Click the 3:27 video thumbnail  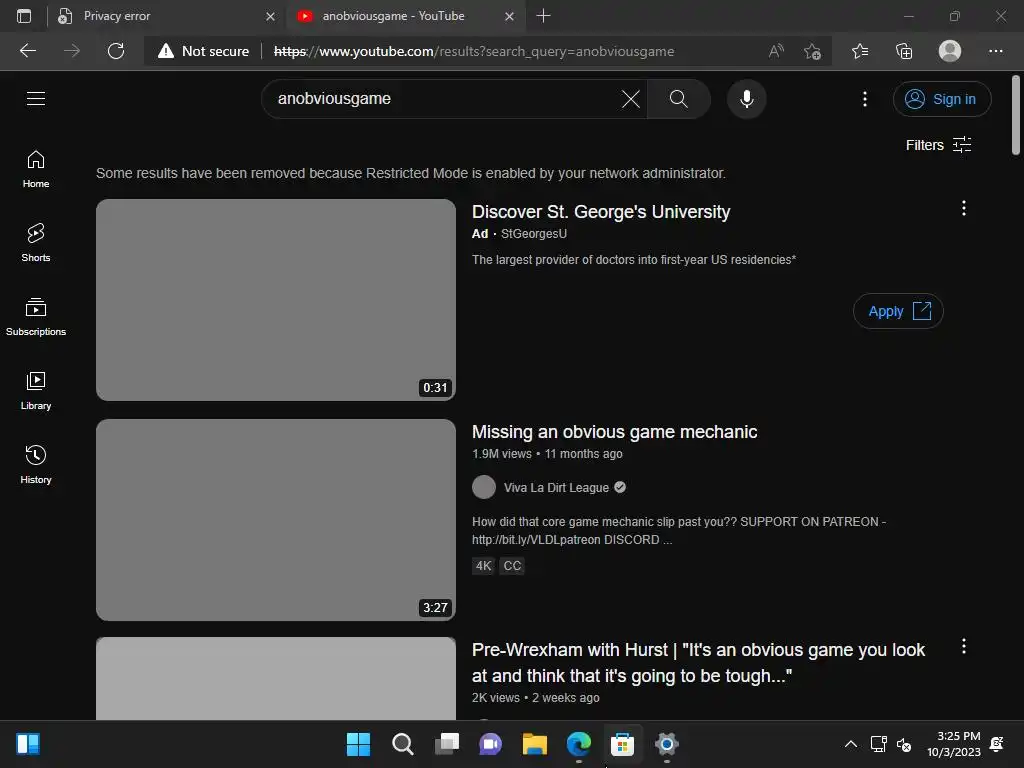[276, 520]
